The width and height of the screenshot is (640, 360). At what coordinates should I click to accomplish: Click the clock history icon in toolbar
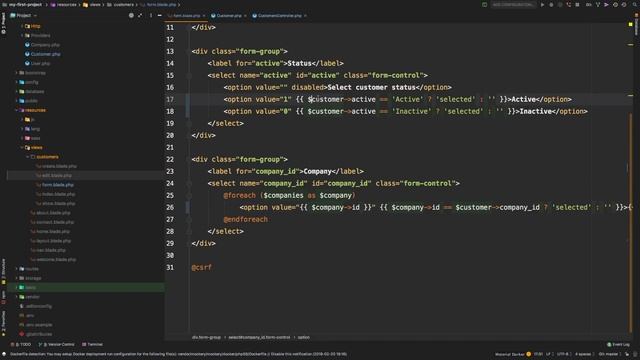click(616, 5)
